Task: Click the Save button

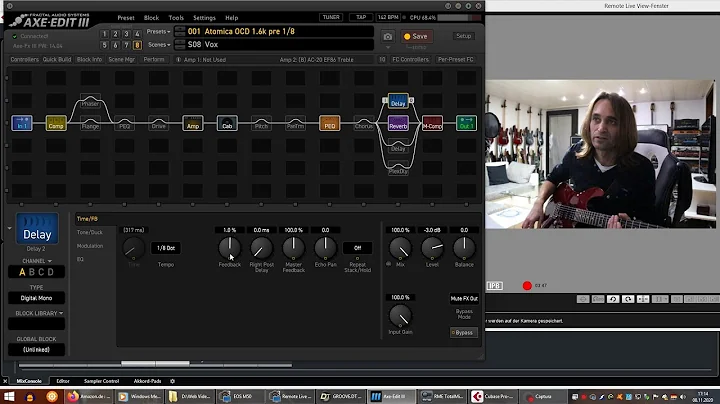Action: click(416, 36)
